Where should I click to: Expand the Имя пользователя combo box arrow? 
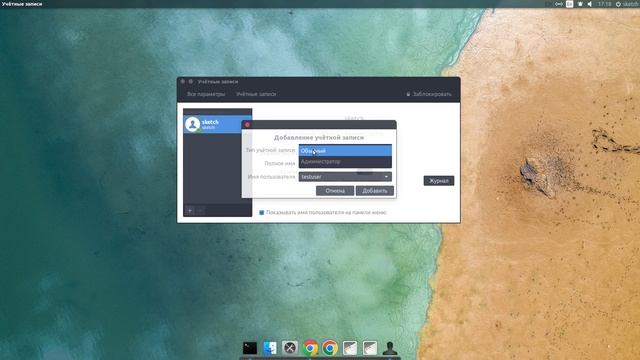386,177
